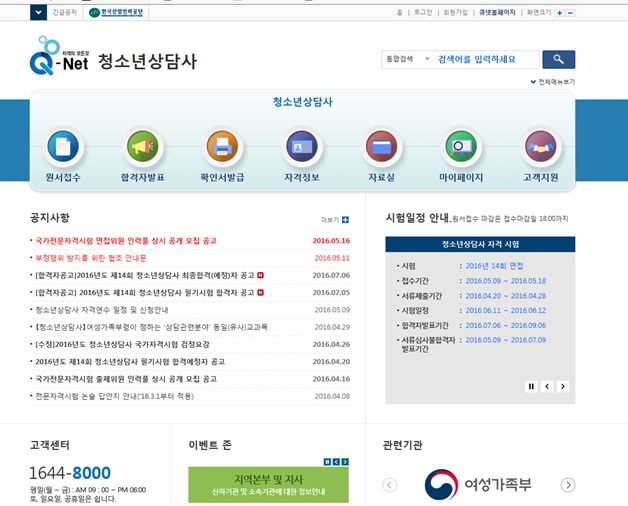Decrease screen size with minus icon
This screenshot has height=506, width=628.
[x=571, y=13]
